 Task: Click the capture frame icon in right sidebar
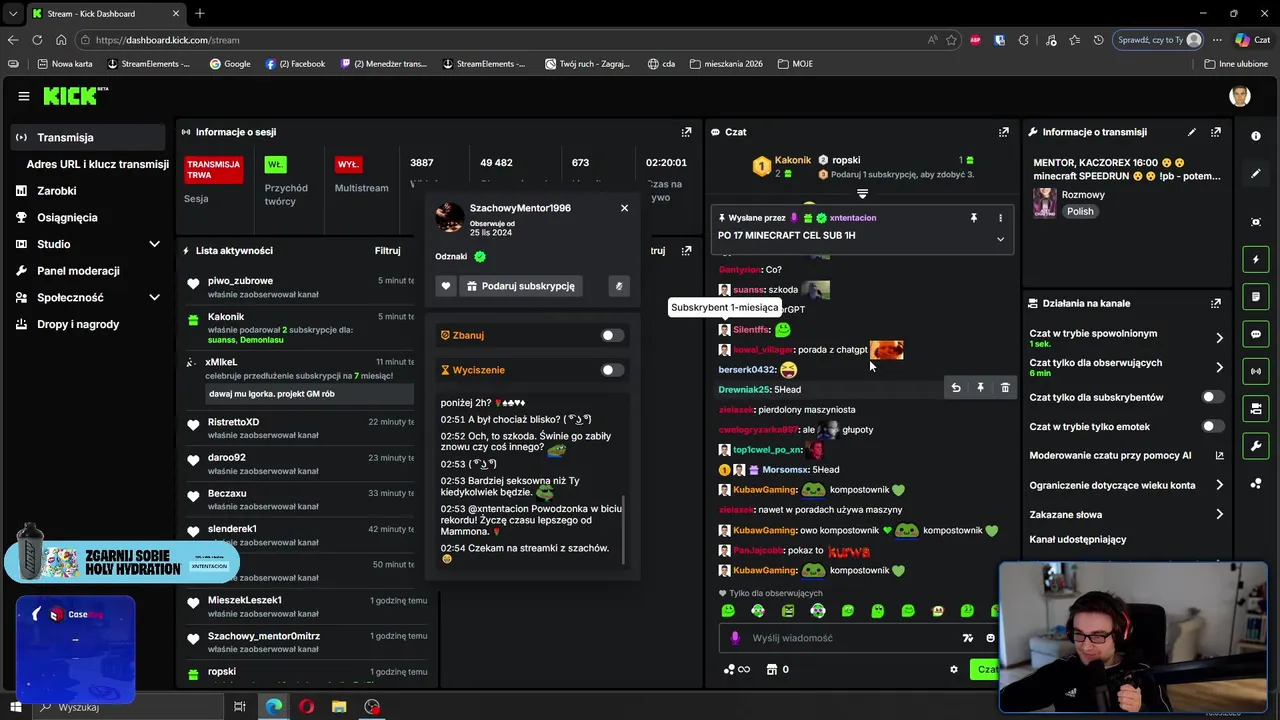pos(1256,222)
